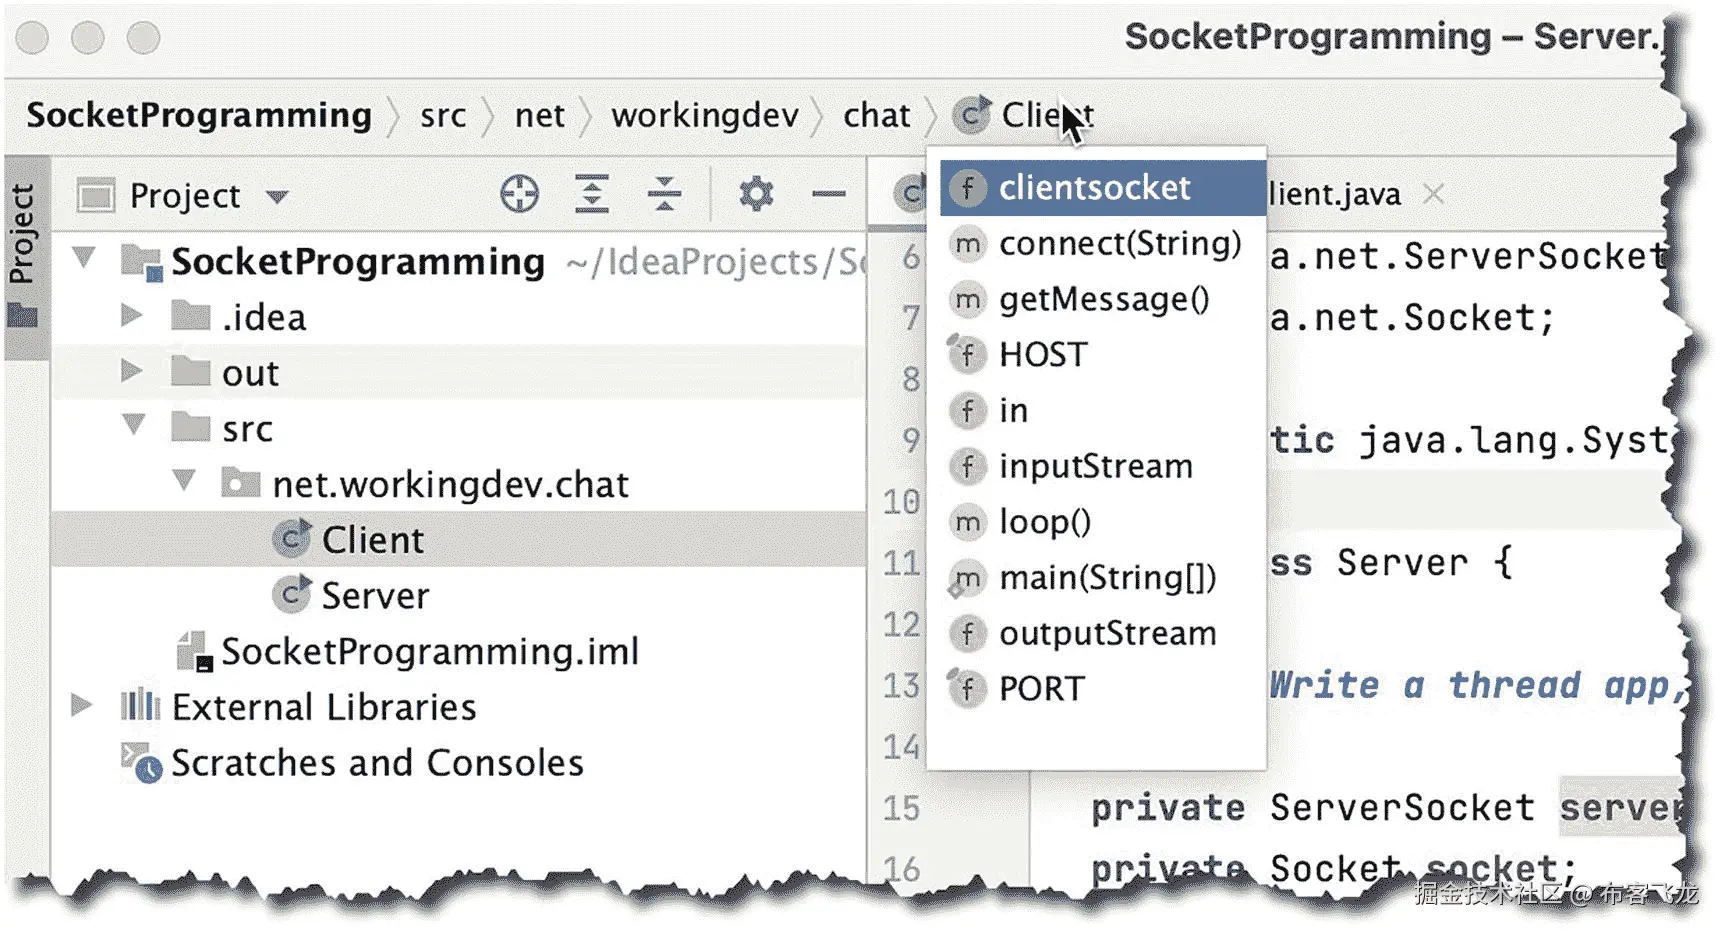This screenshot has height=933, width=1725.
Task: Click method icon beside connect(String)
Action: click(967, 244)
